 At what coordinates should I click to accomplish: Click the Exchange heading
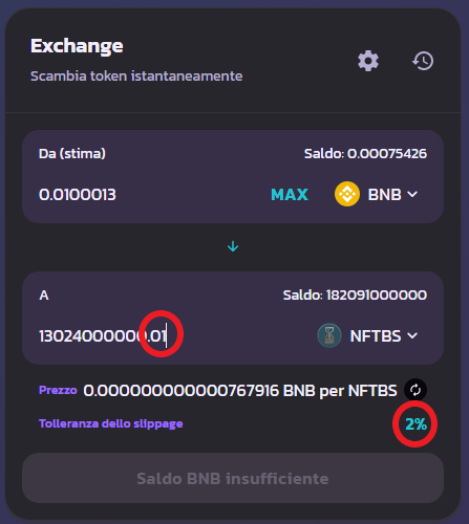[77, 46]
